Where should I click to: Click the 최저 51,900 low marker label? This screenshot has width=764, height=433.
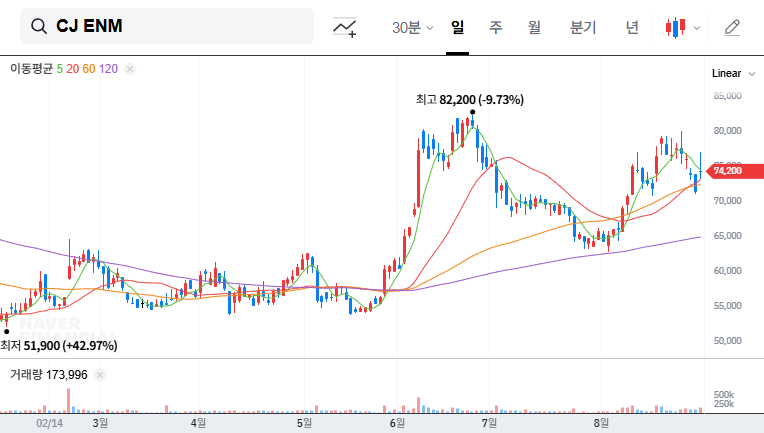pos(58,346)
